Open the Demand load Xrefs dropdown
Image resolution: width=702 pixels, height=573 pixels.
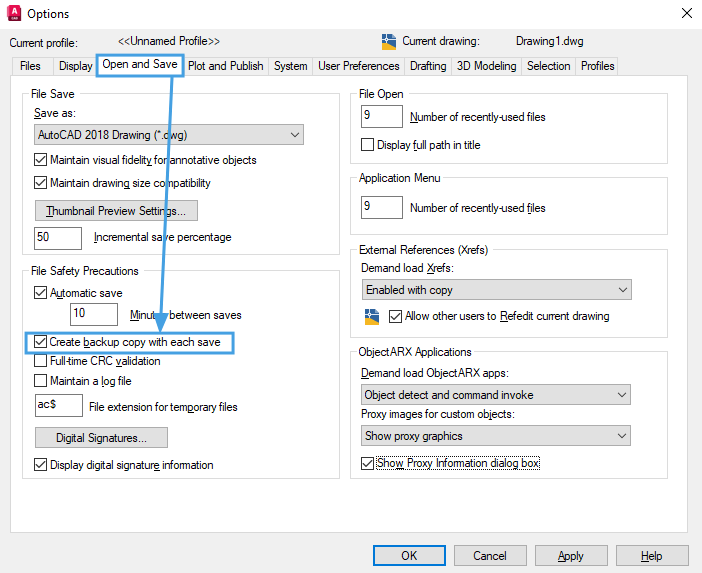[497, 290]
